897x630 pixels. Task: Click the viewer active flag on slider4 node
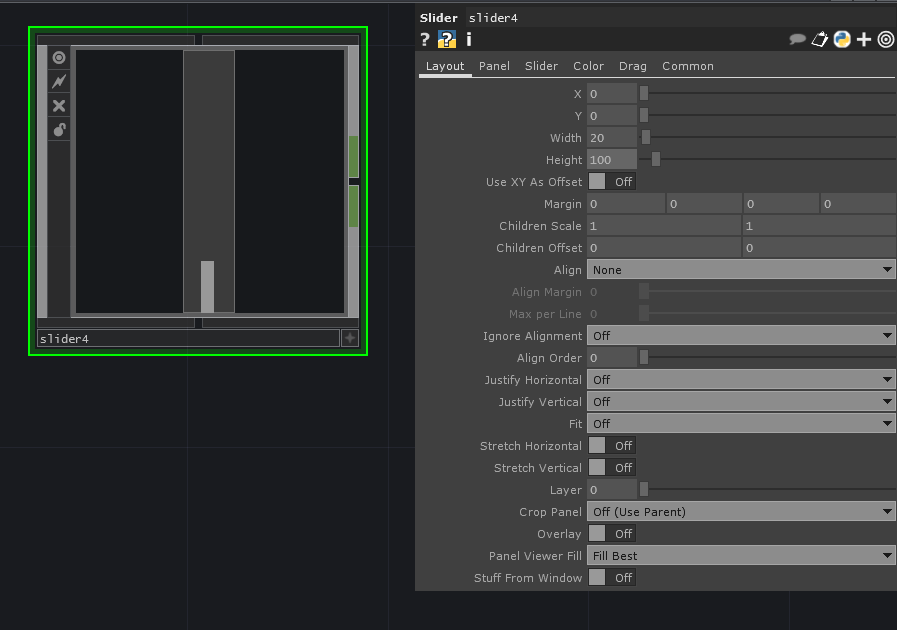coord(59,58)
